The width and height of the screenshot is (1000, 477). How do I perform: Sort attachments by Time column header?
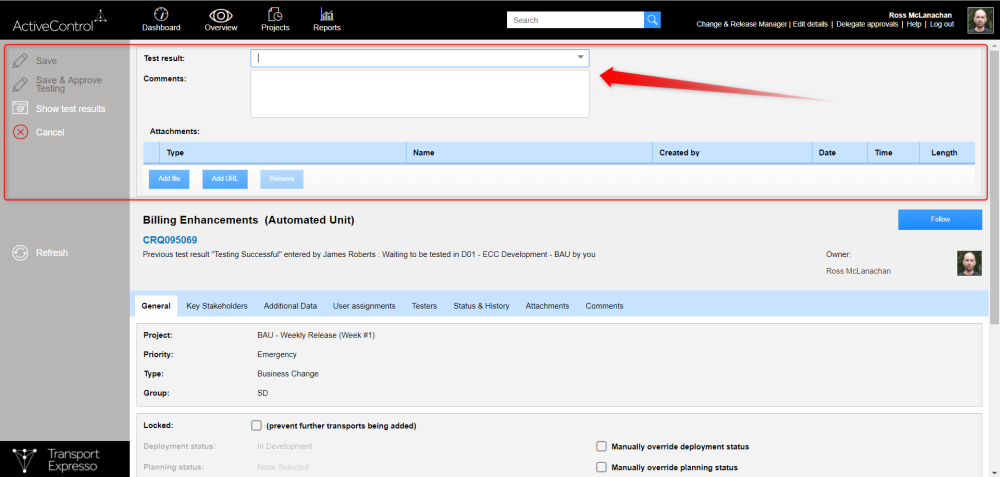(893, 153)
